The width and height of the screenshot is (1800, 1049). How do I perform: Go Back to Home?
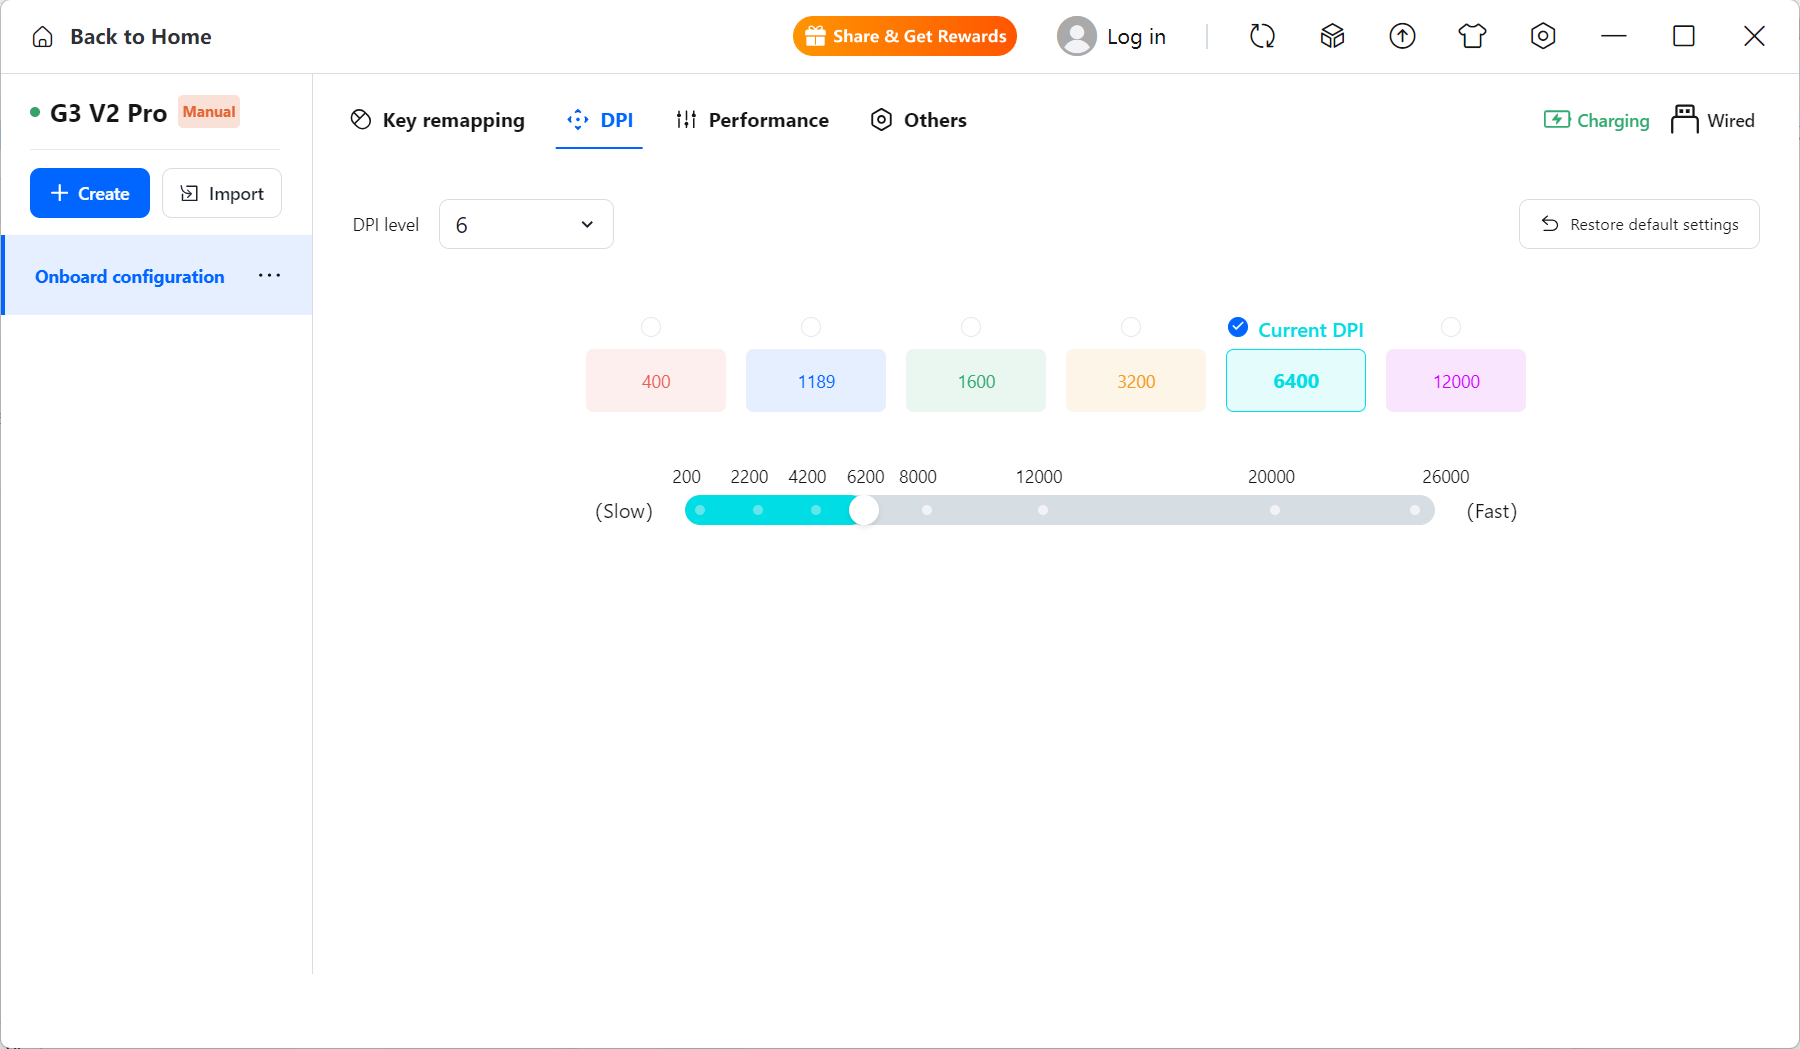(121, 37)
